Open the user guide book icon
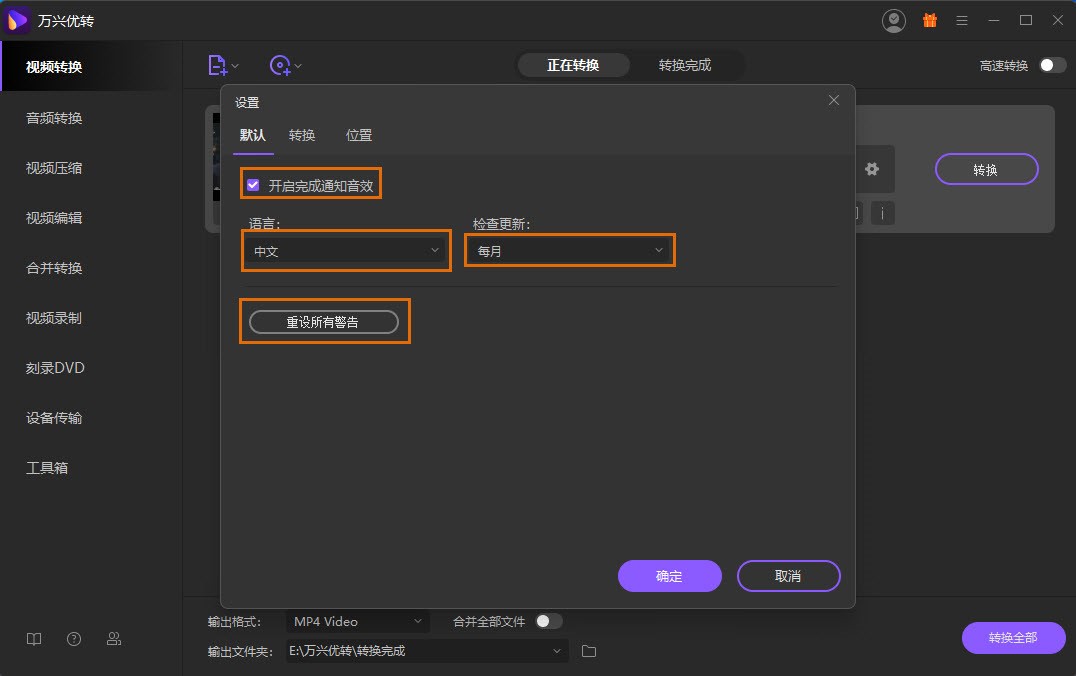This screenshot has width=1076, height=676. tap(33, 638)
